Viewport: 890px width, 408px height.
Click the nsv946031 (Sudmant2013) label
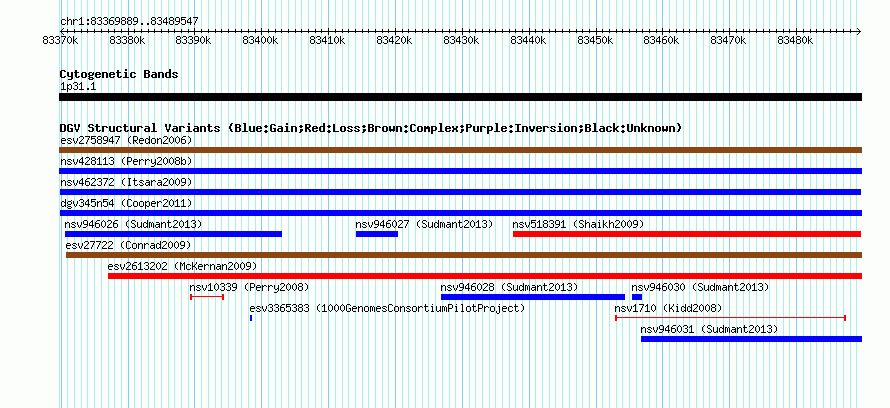(x=709, y=329)
